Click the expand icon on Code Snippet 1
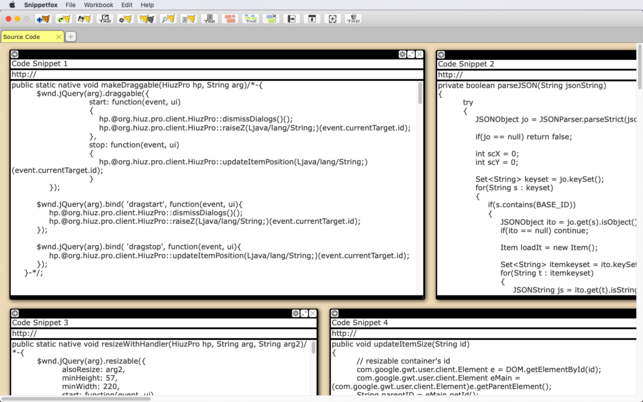This screenshot has height=402, width=643. tap(411, 54)
